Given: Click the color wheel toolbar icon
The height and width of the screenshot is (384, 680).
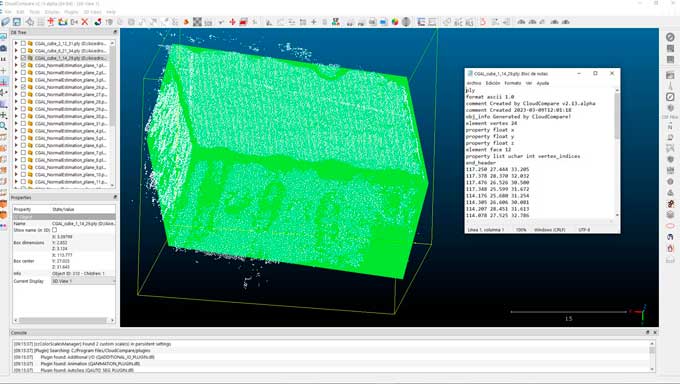Looking at the screenshot, I should tap(395, 22).
